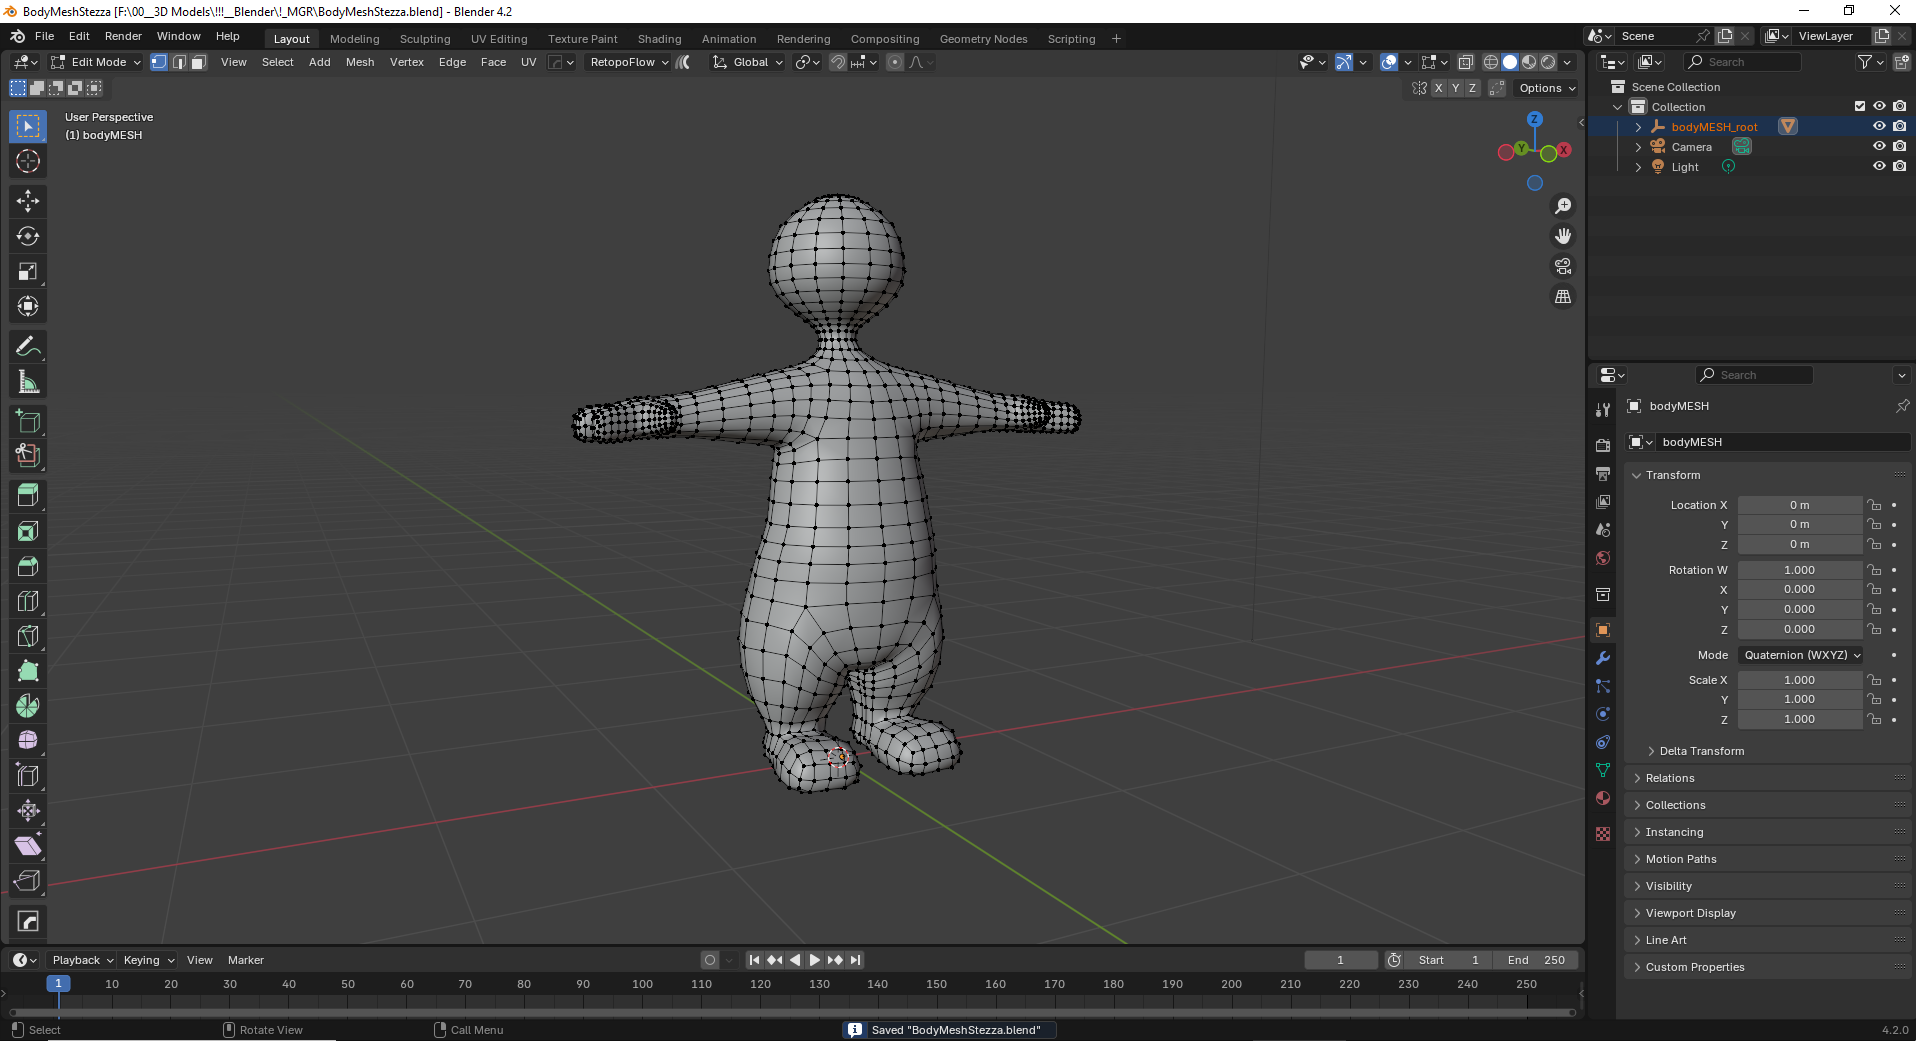
Task: Toggle viewport visibility of Light object
Action: 1879,167
